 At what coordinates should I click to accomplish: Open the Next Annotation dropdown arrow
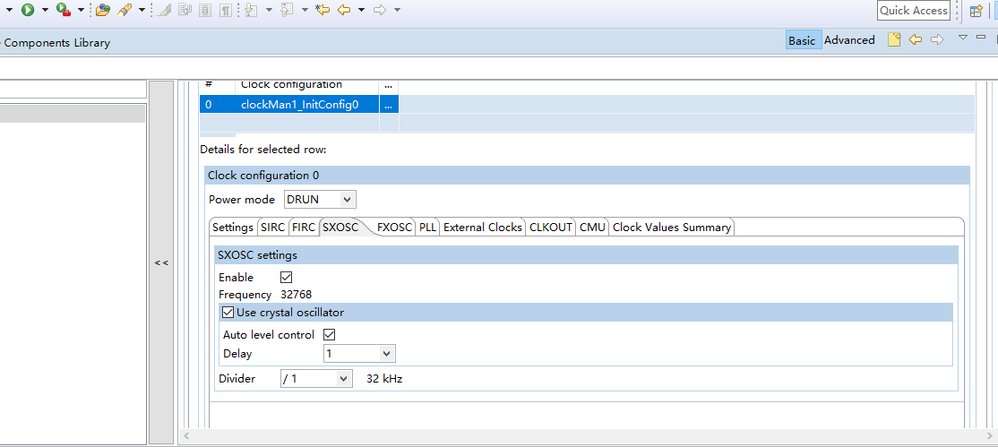pyautogui.click(x=269, y=10)
